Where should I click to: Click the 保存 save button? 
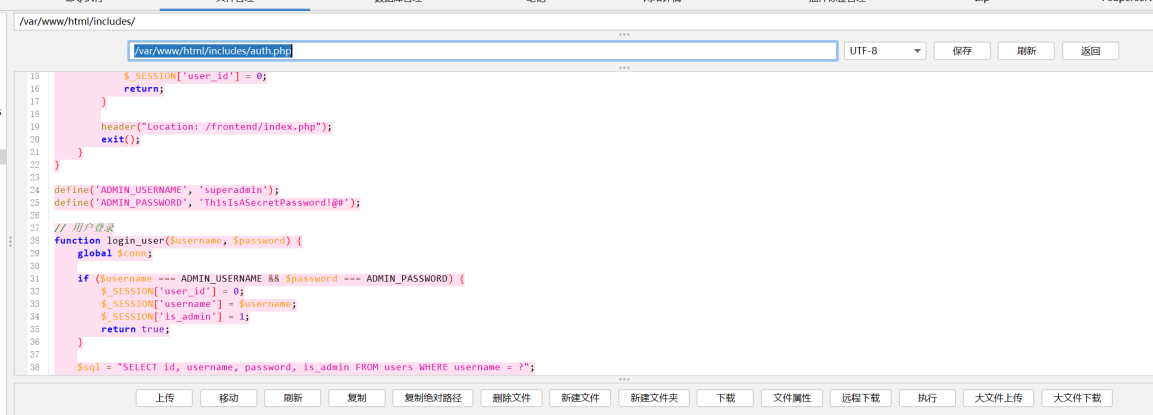tap(962, 51)
